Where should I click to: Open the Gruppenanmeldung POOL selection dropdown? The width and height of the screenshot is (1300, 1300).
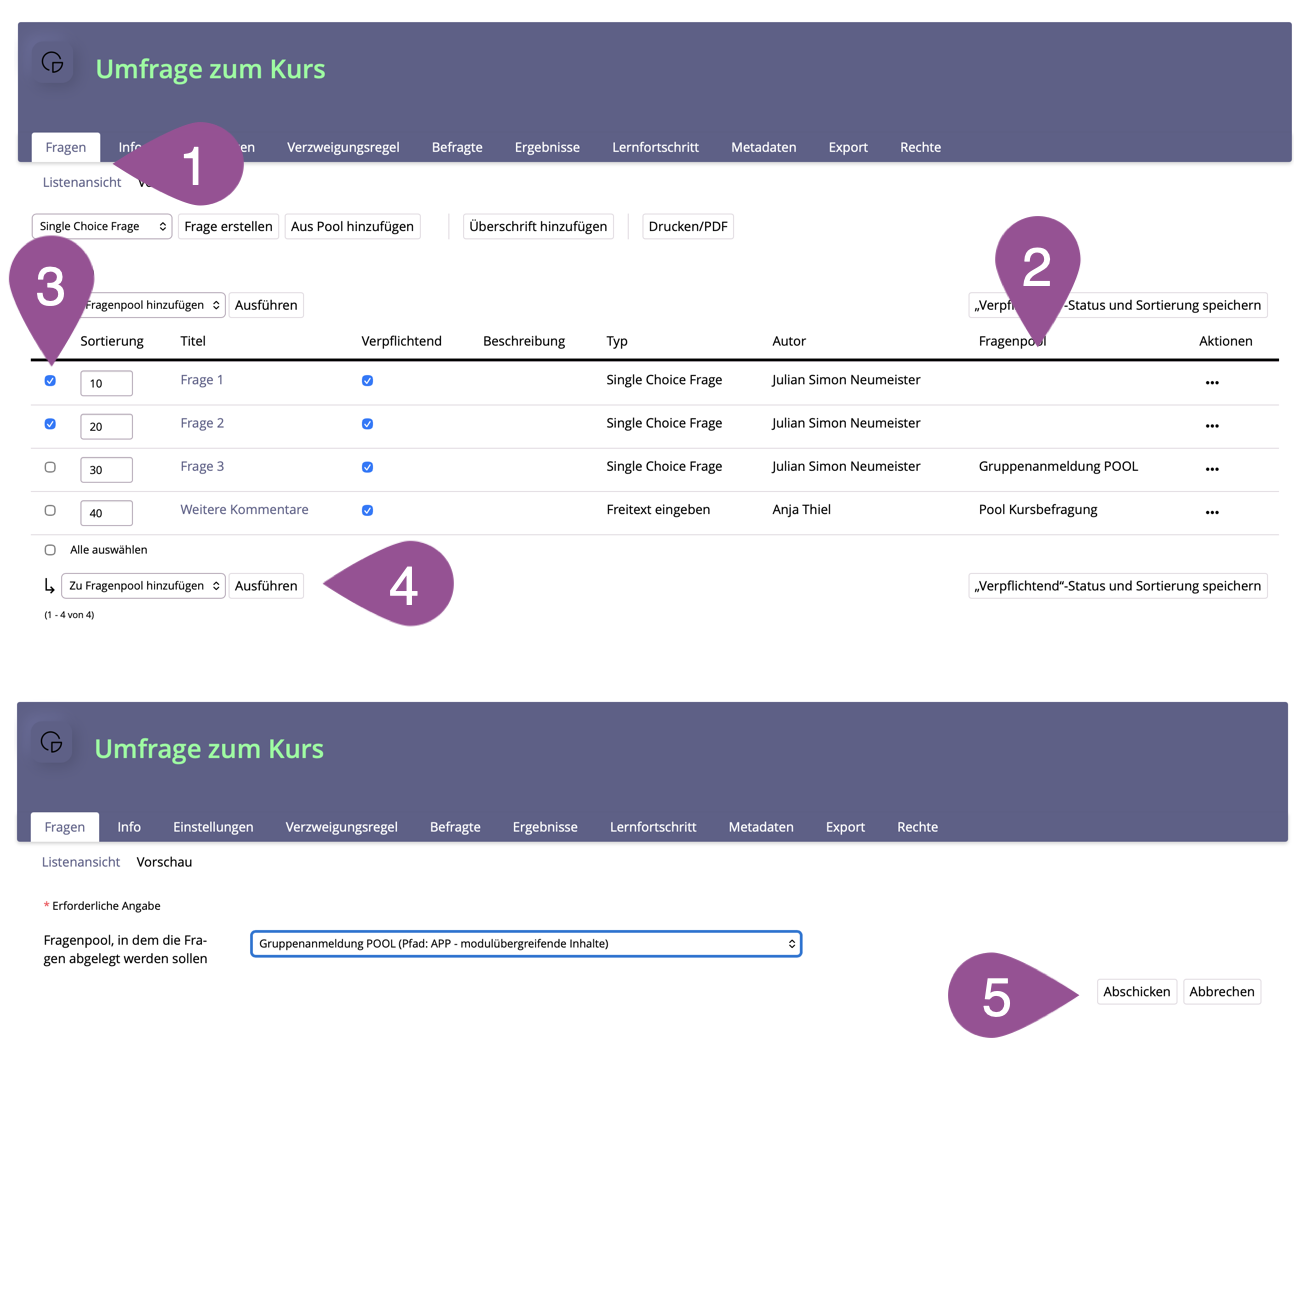point(526,944)
